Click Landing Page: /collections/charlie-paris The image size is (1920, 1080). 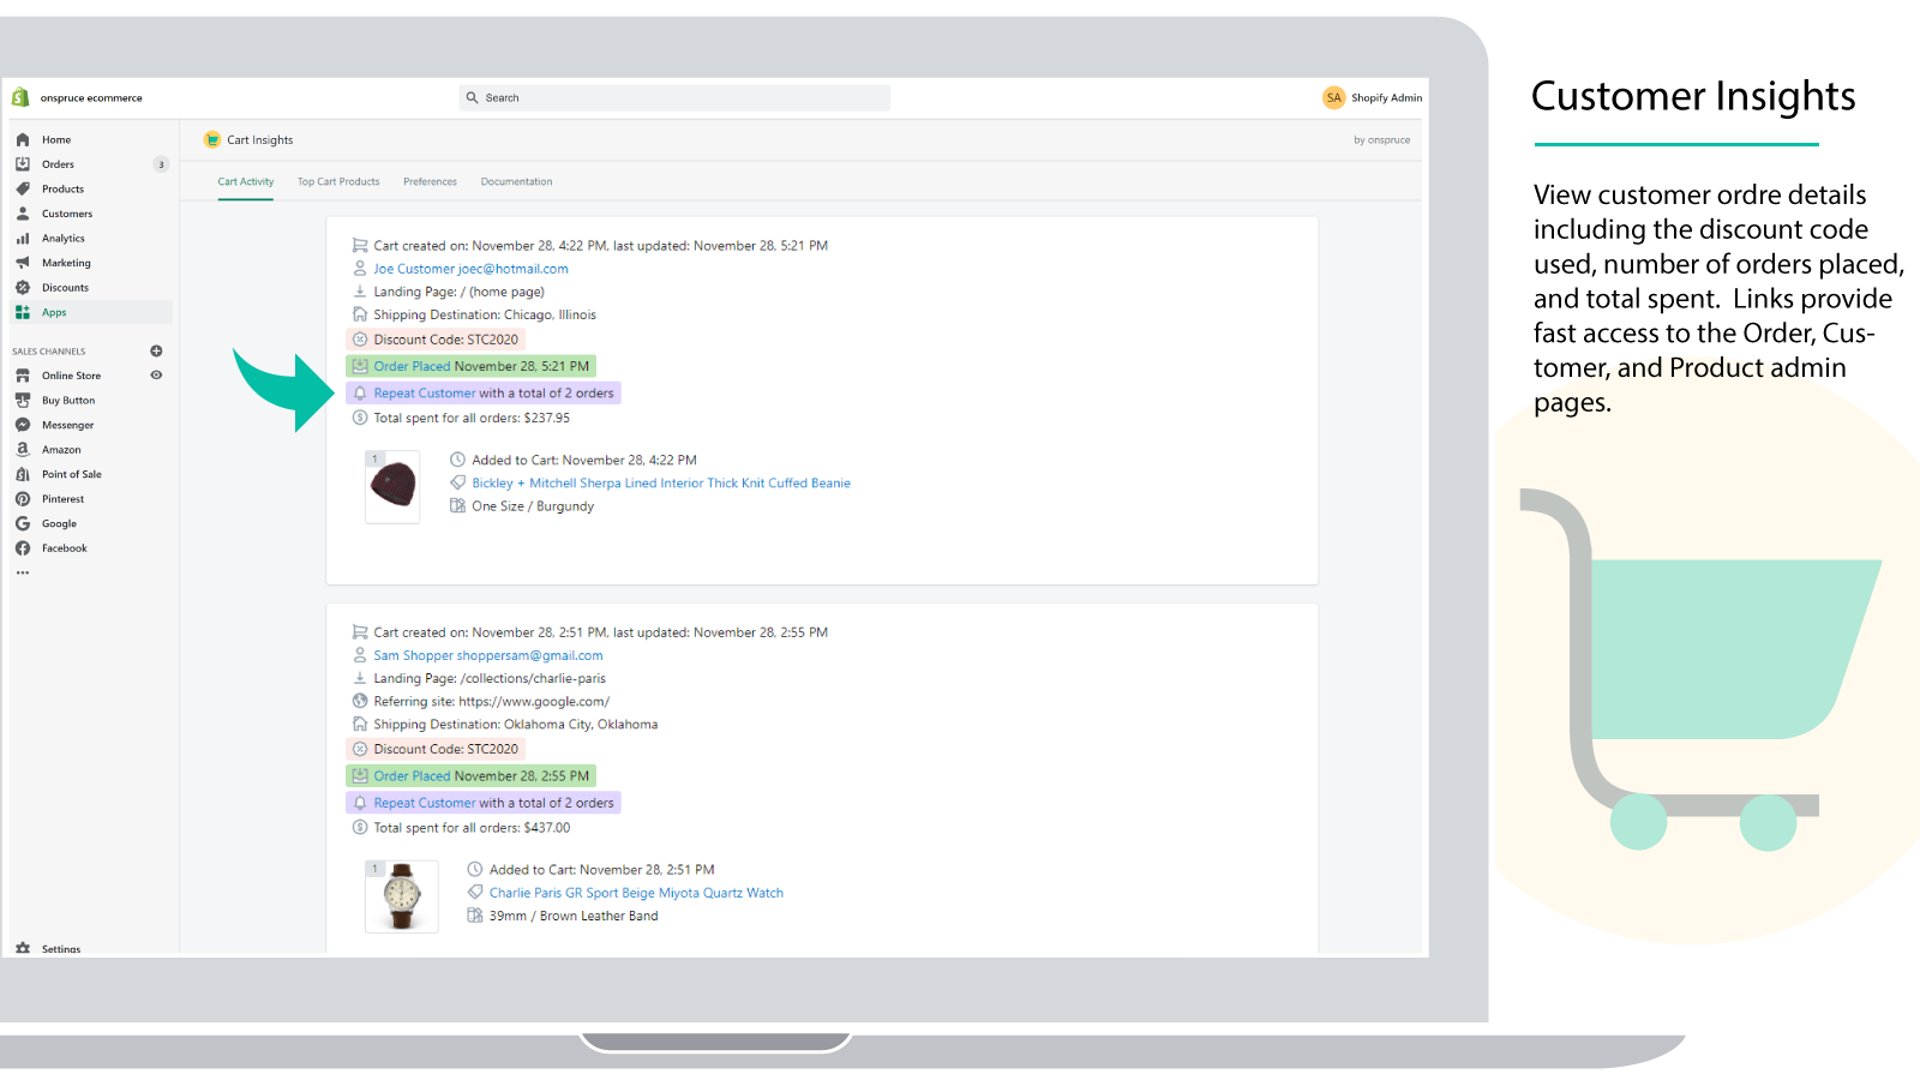489,679
